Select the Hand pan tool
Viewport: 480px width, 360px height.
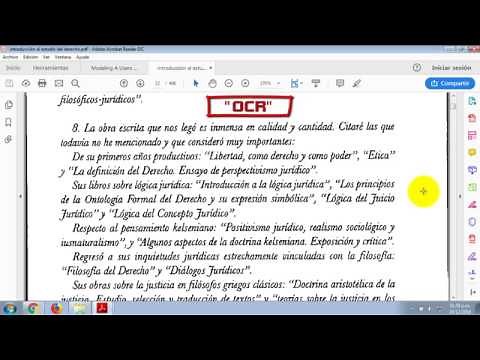(212, 83)
